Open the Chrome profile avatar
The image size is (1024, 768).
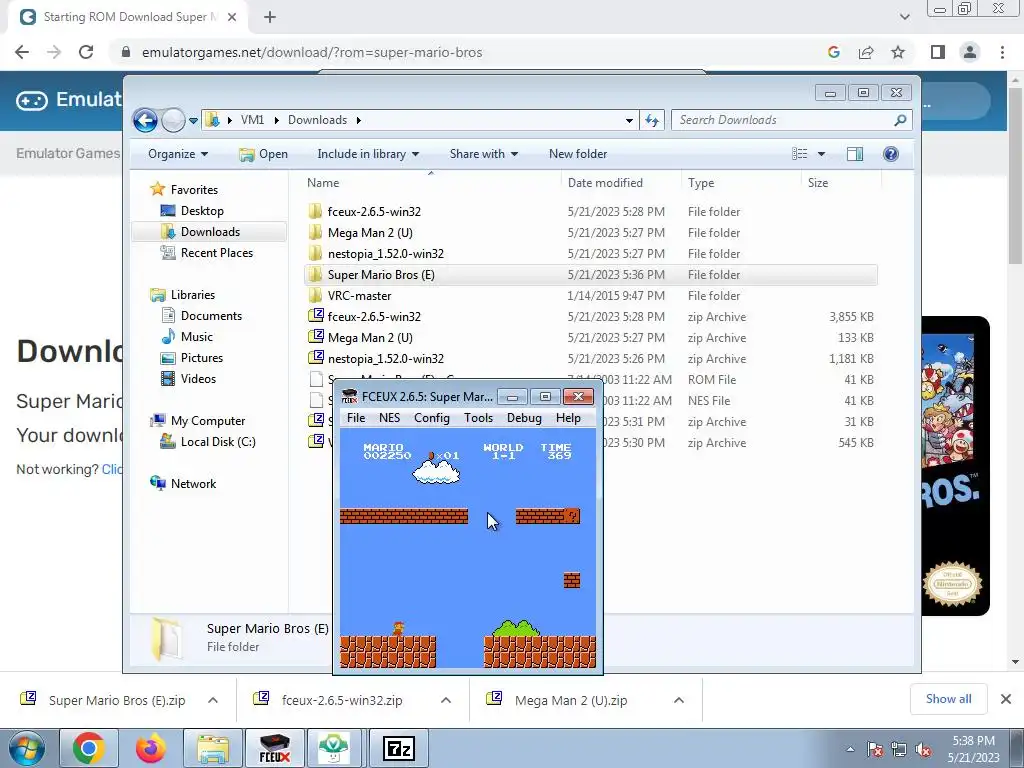pos(970,52)
